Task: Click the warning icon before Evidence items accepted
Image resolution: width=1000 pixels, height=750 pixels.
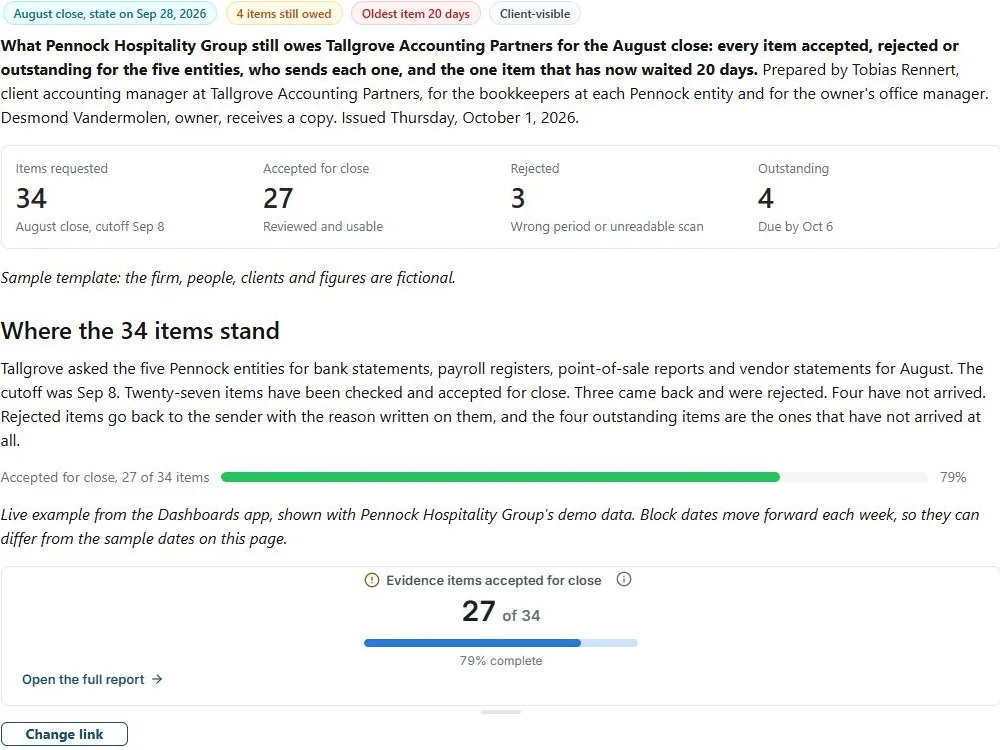Action: click(x=371, y=580)
